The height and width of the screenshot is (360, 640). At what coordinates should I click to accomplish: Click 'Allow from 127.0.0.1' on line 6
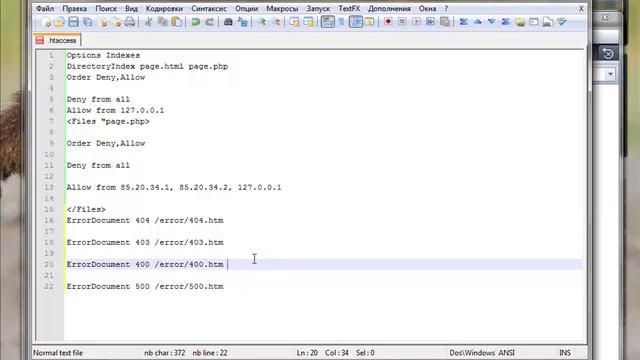[x=116, y=110]
